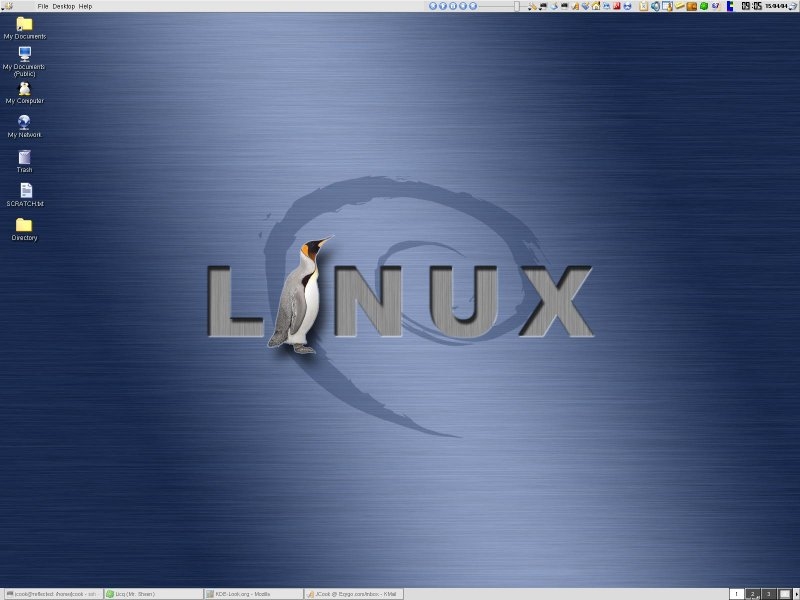Open the Desktop menu
800x600 pixels.
tap(64, 7)
